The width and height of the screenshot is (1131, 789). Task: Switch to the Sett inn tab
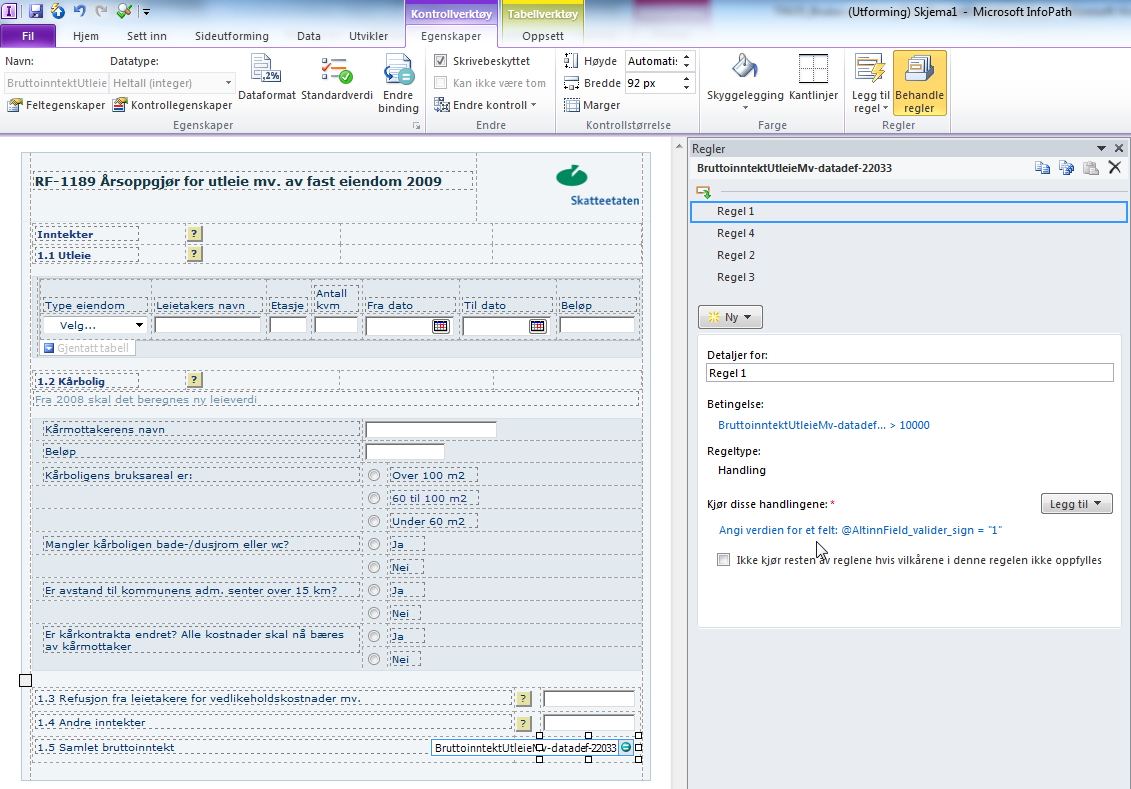[x=146, y=36]
